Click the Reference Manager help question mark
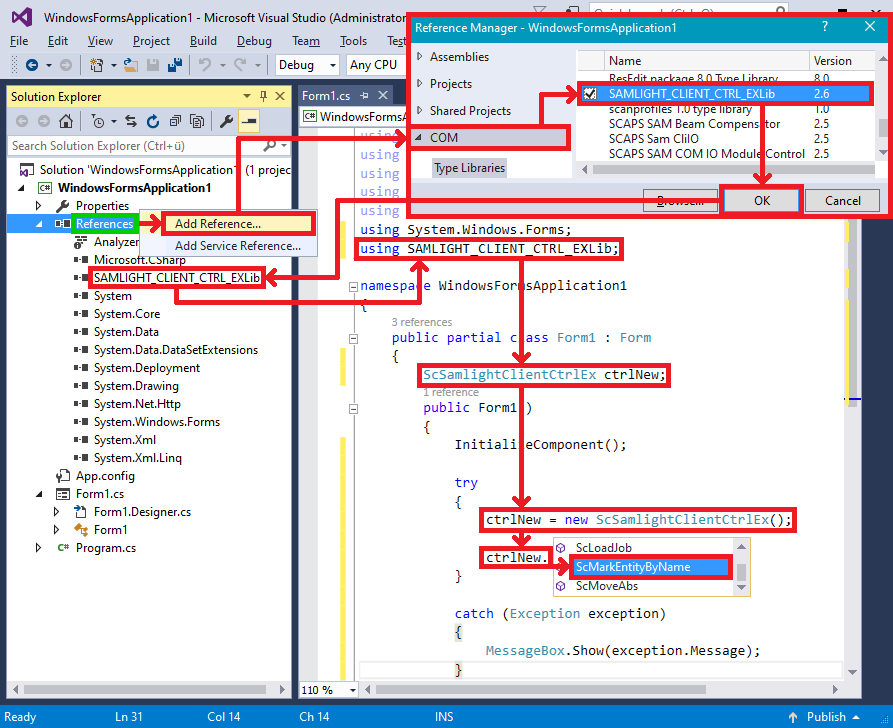This screenshot has height=728, width=893. pos(825,26)
